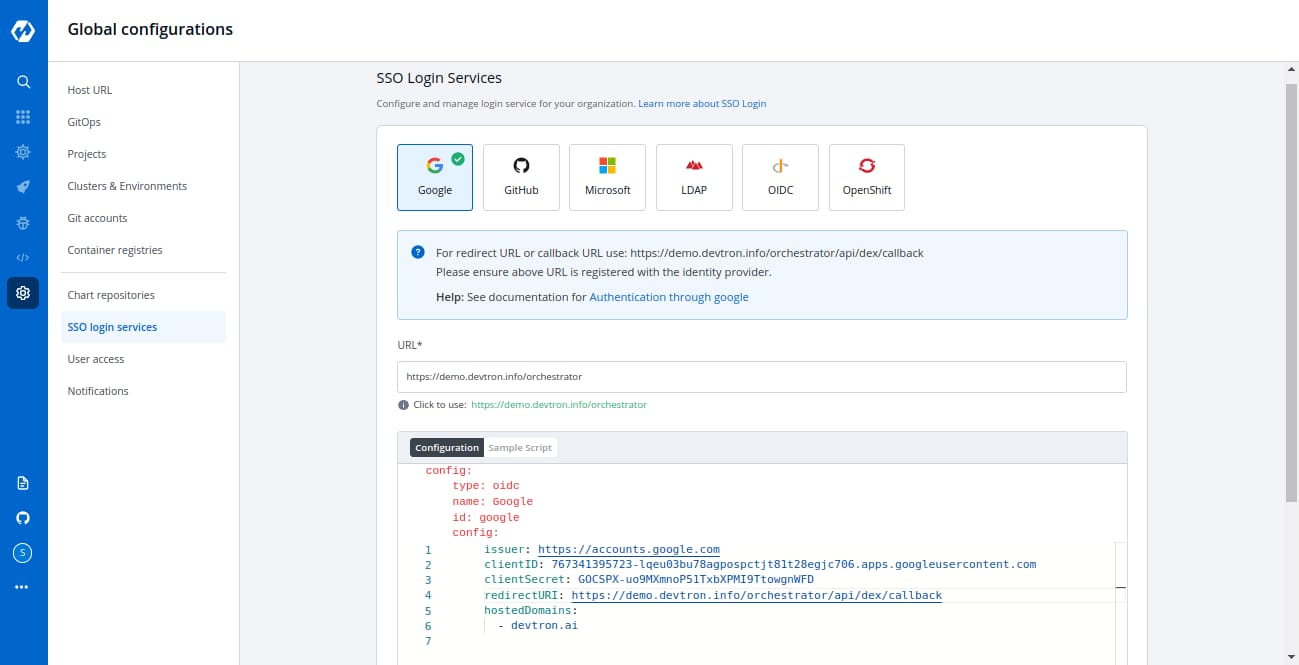Open 'Authentication through google' documentation link
The width and height of the screenshot is (1299, 665).
click(x=668, y=297)
